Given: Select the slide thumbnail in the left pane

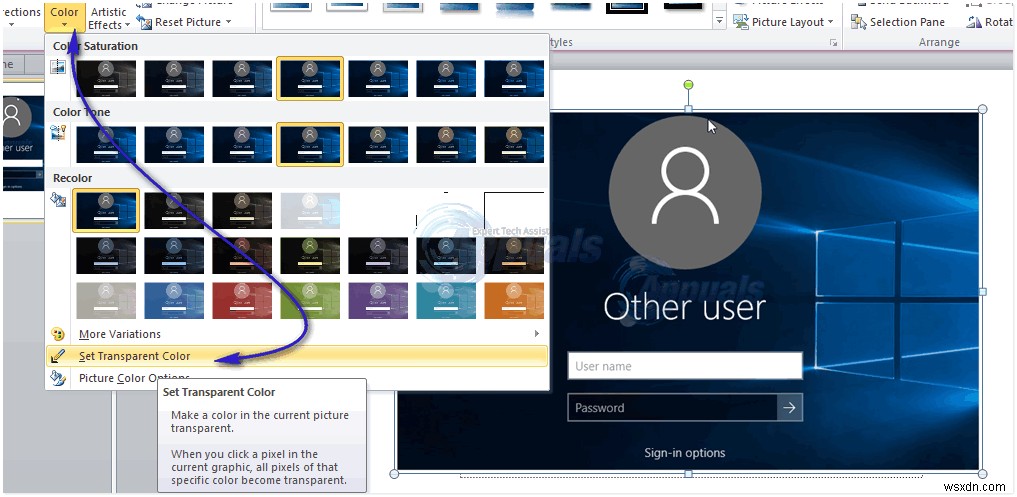Looking at the screenshot, I should (22, 144).
